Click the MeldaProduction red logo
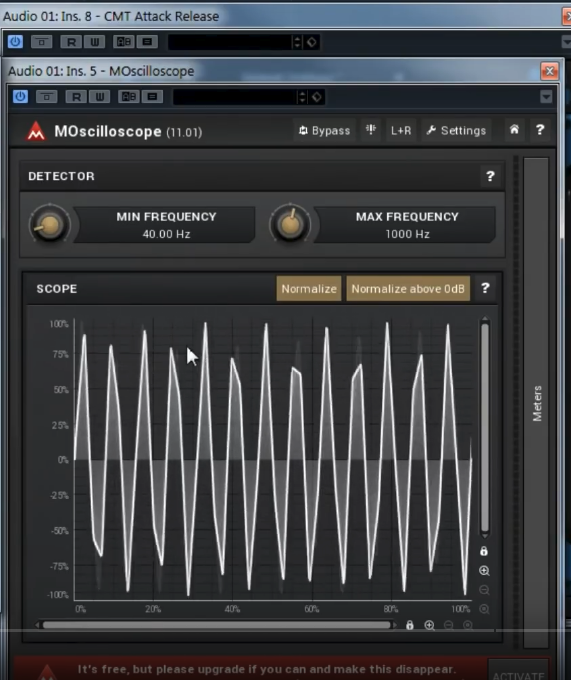 [36, 131]
